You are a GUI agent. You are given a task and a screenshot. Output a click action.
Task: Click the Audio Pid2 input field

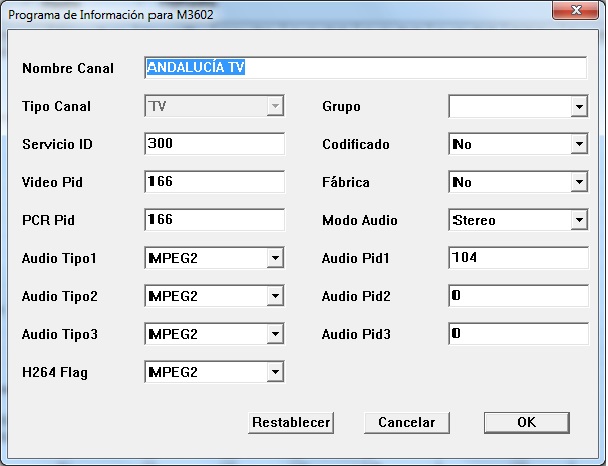(x=518, y=296)
